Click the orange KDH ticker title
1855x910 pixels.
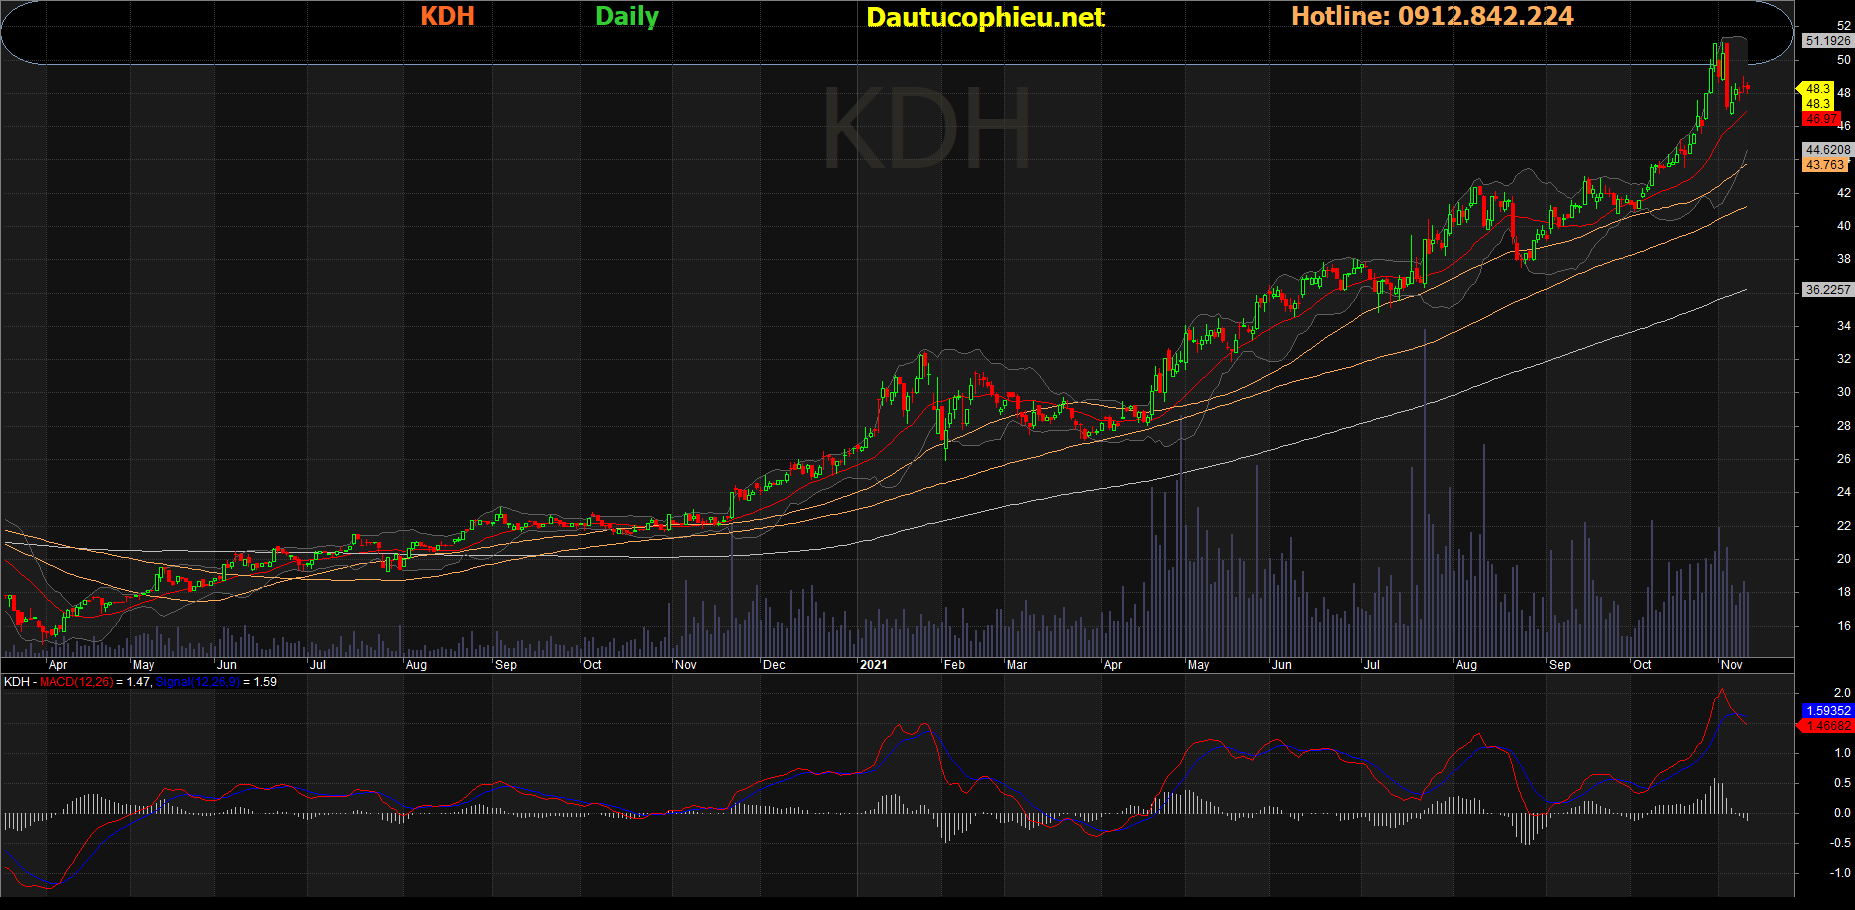coord(447,16)
